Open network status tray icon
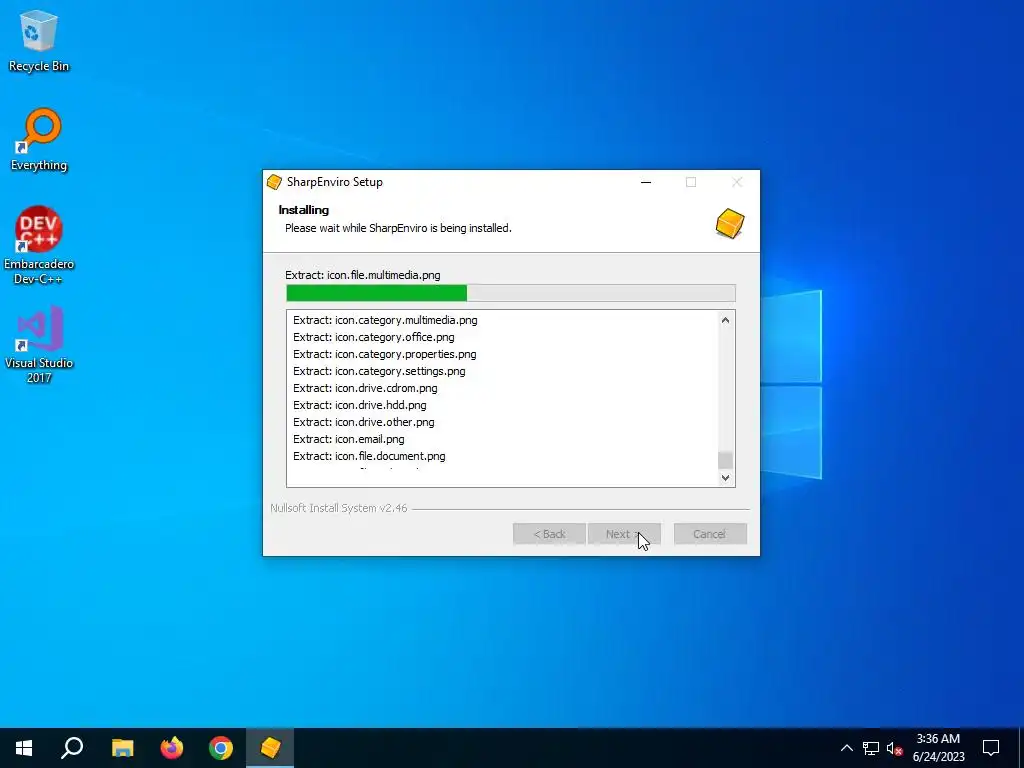This screenshot has height=768, width=1024. (x=871, y=748)
